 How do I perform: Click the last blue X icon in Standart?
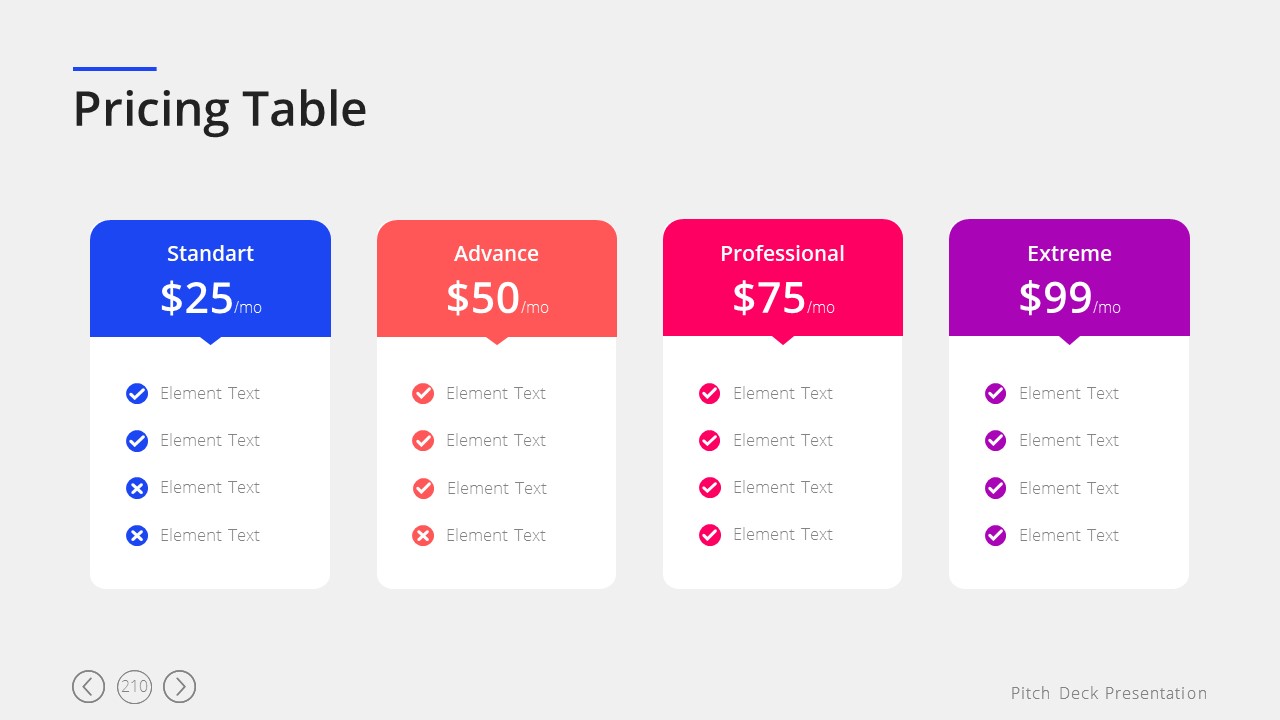click(137, 536)
